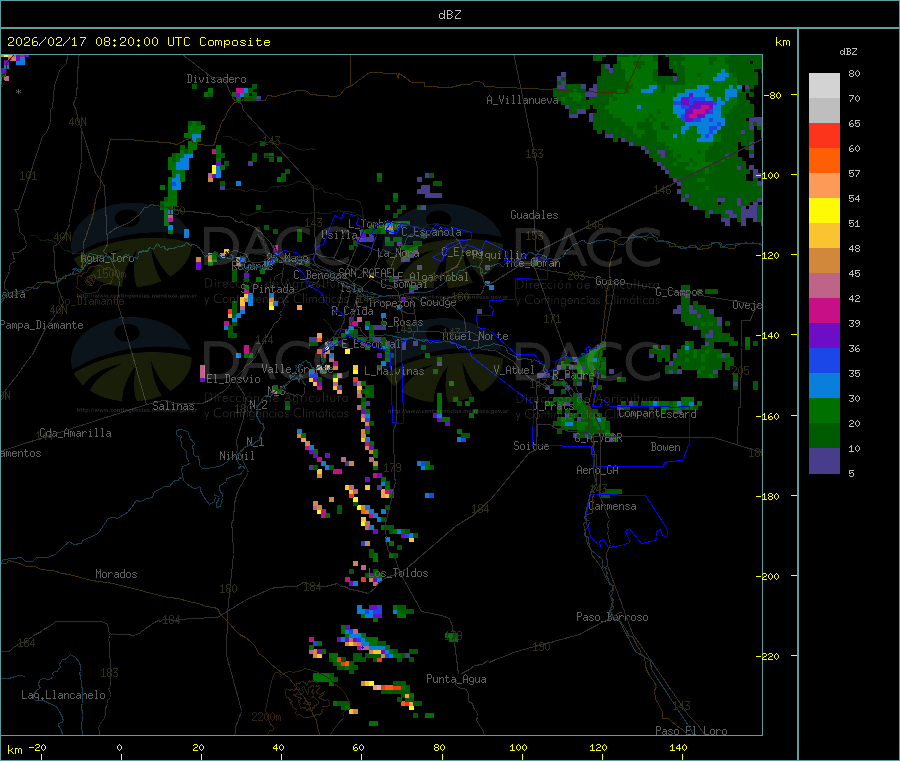
Task: Click the A_Villanueva place label
Action: tap(522, 100)
